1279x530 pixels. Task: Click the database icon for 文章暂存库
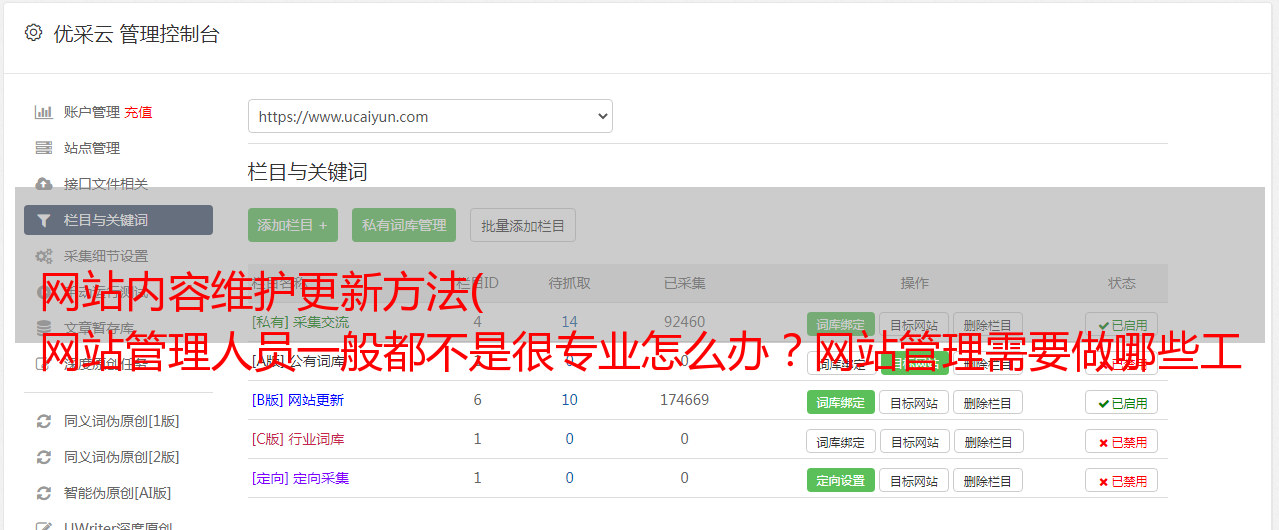click(x=44, y=327)
